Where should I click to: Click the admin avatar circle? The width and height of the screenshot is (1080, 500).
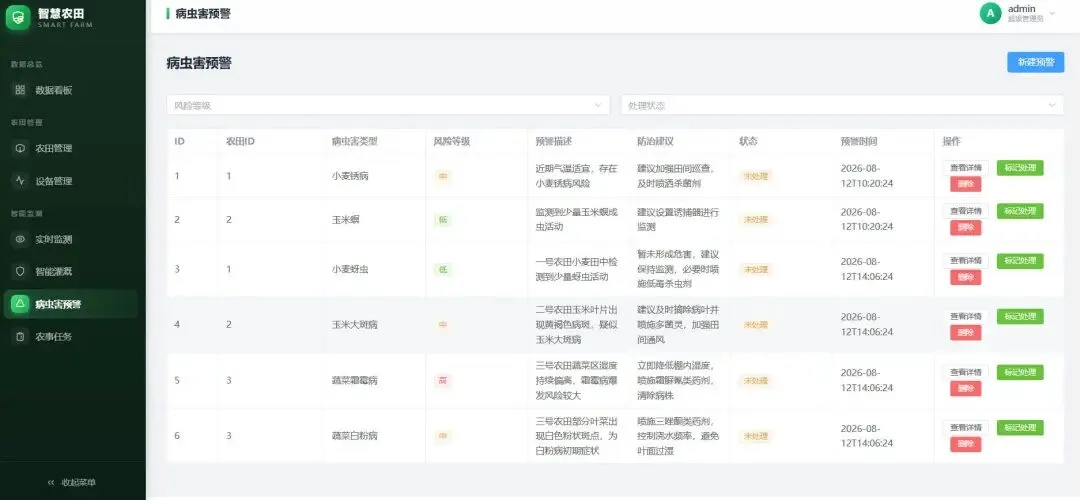coord(990,13)
